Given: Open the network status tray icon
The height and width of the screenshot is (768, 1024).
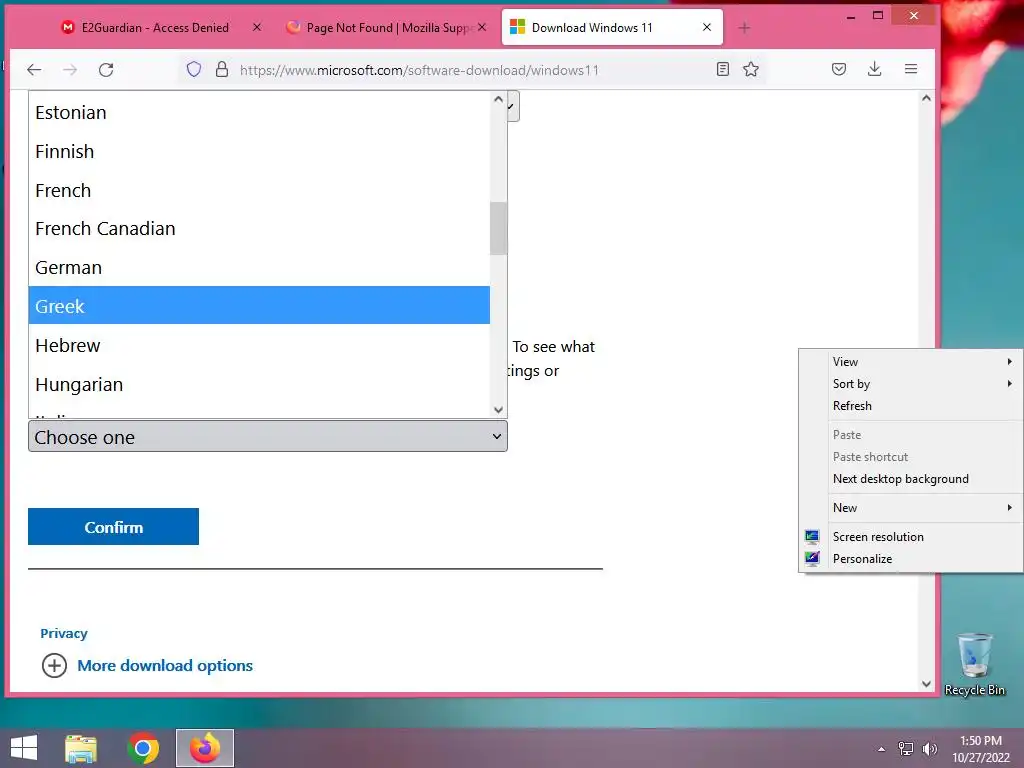Looking at the screenshot, I should (906, 749).
